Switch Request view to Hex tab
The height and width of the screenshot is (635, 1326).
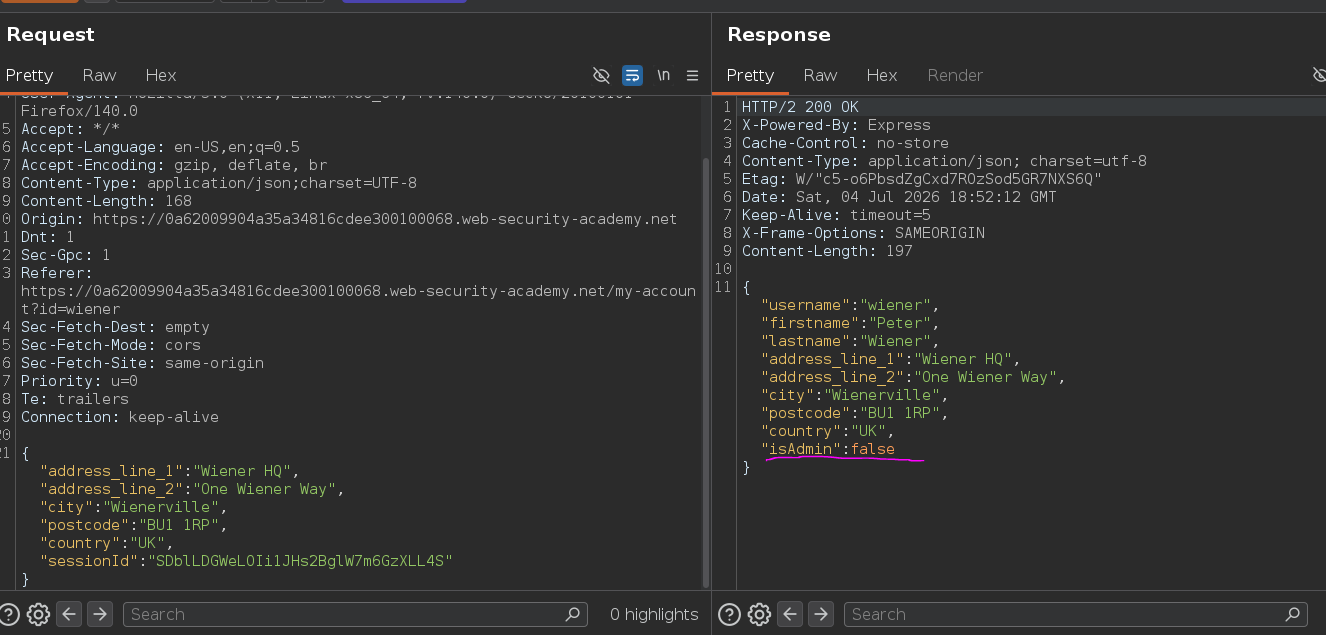click(161, 75)
